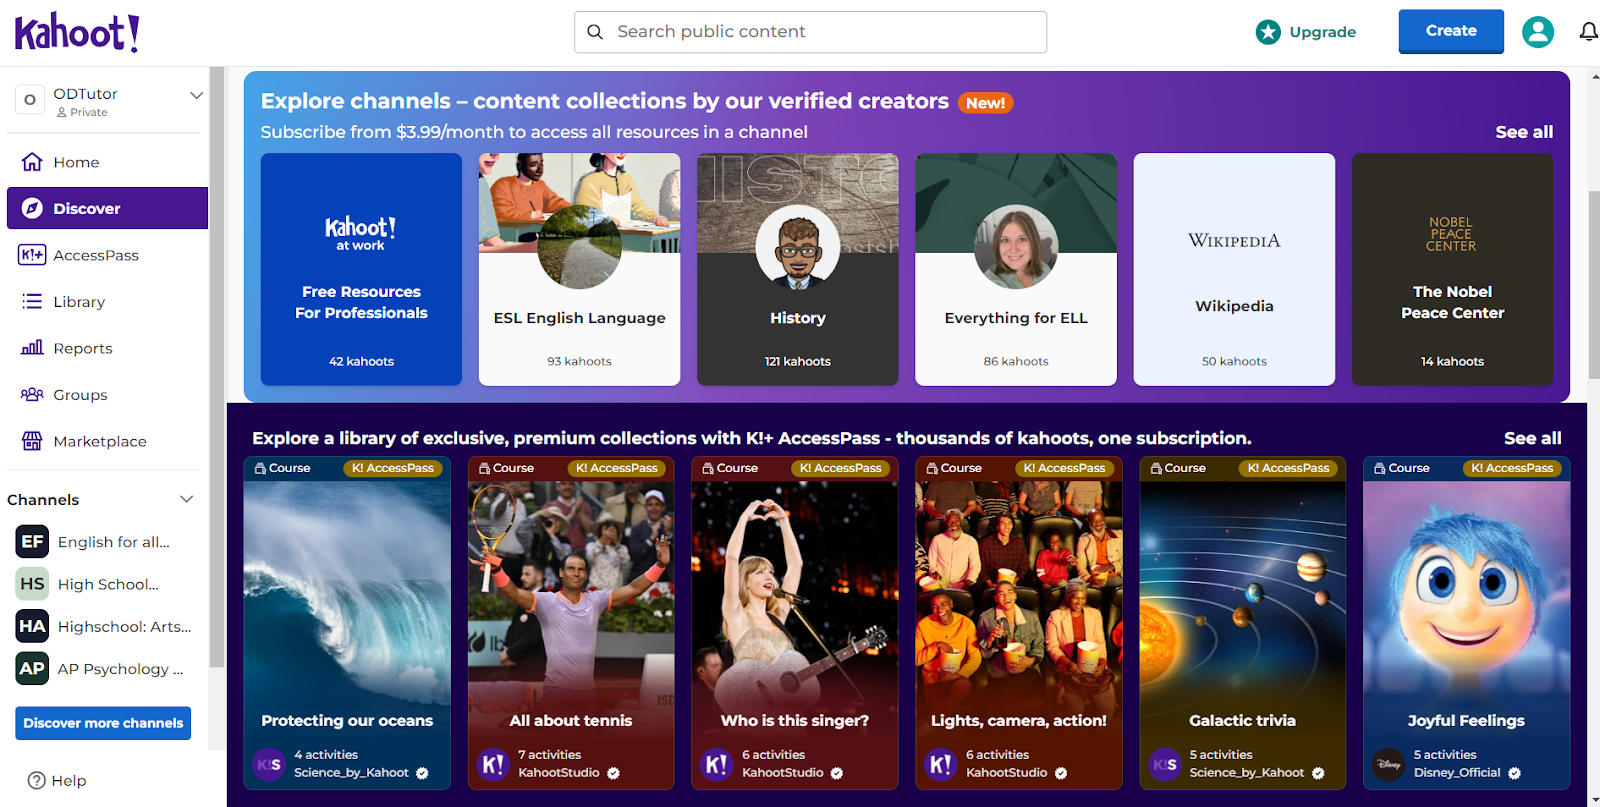Click AccessPass badge on Joyful Feelings
Image resolution: width=1600 pixels, height=807 pixels.
point(1512,468)
